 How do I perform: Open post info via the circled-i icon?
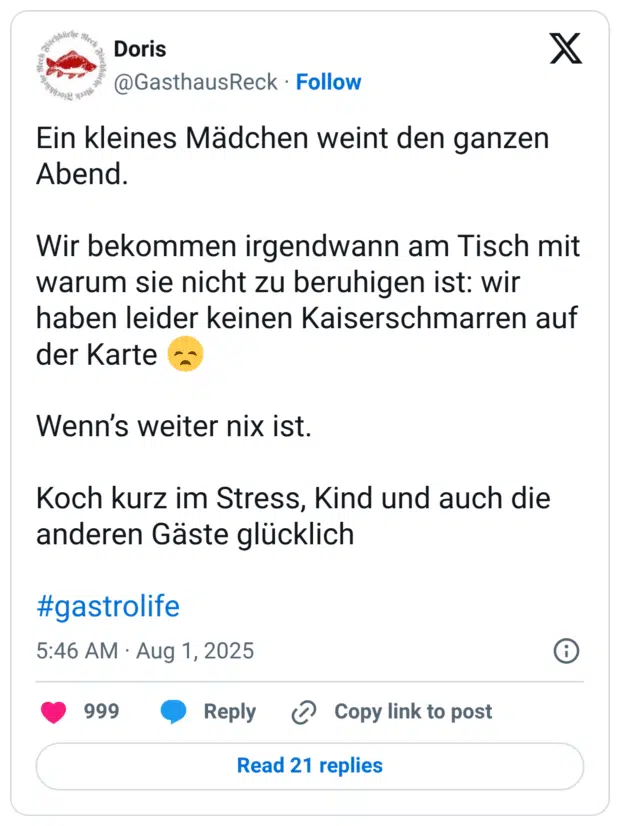(x=565, y=651)
